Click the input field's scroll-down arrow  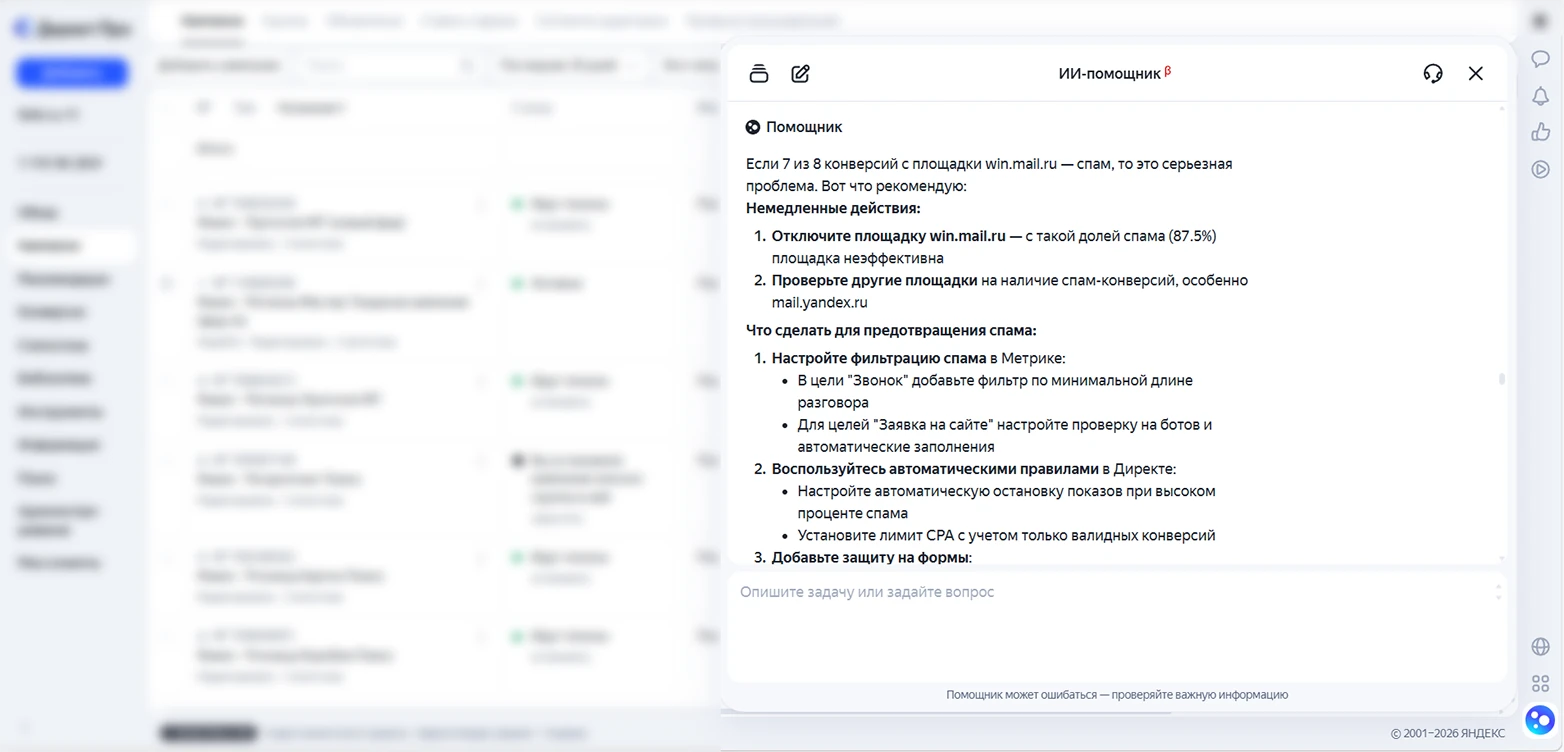click(x=1498, y=597)
